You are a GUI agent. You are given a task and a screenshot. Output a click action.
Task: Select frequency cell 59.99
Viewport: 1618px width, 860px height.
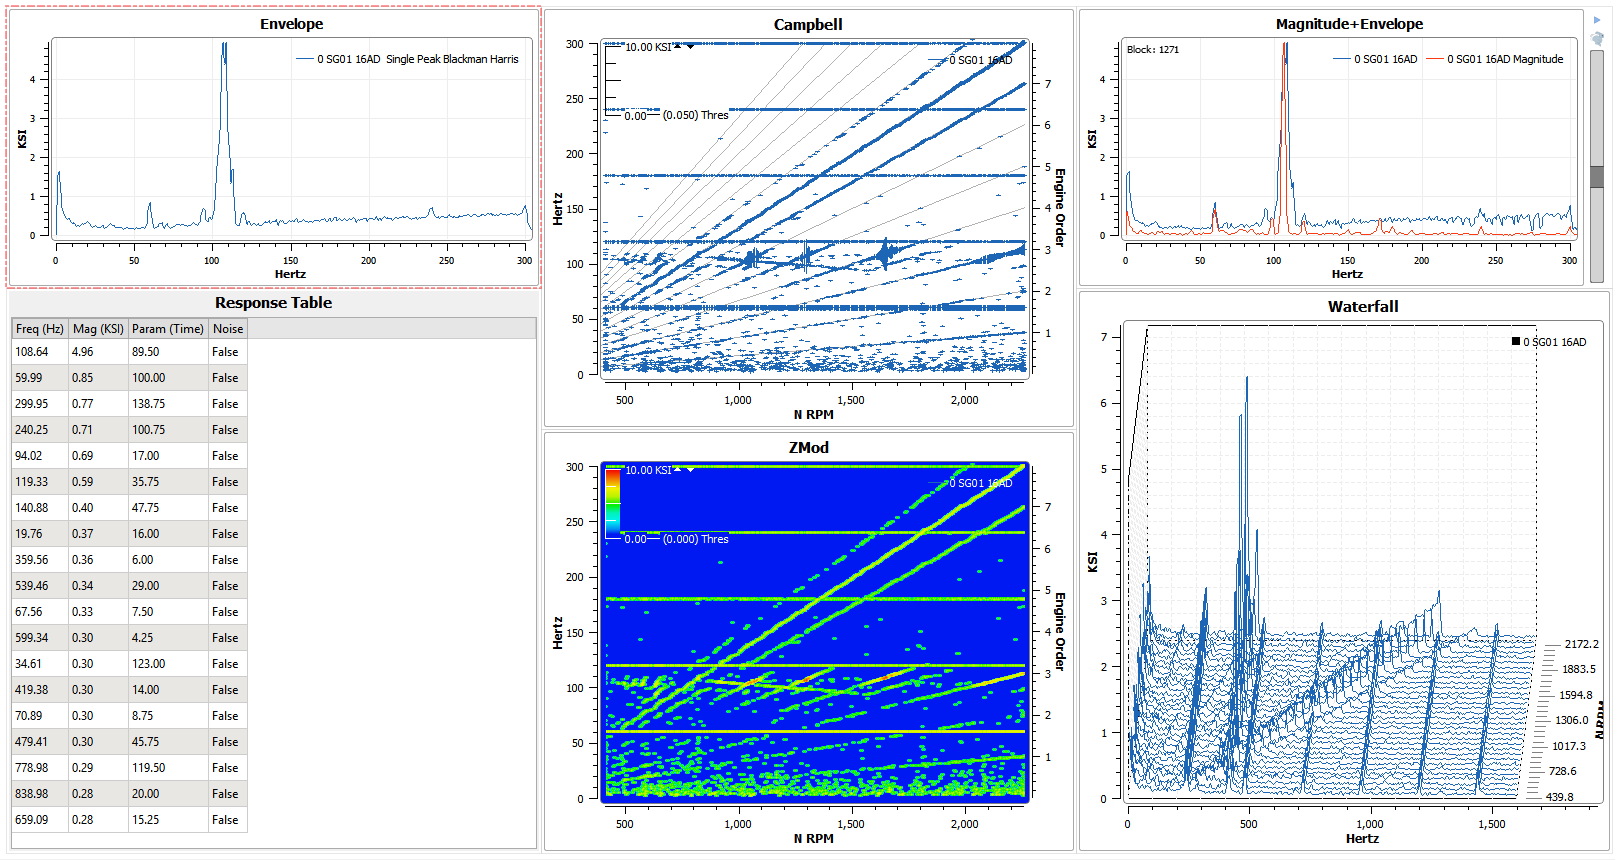point(40,378)
